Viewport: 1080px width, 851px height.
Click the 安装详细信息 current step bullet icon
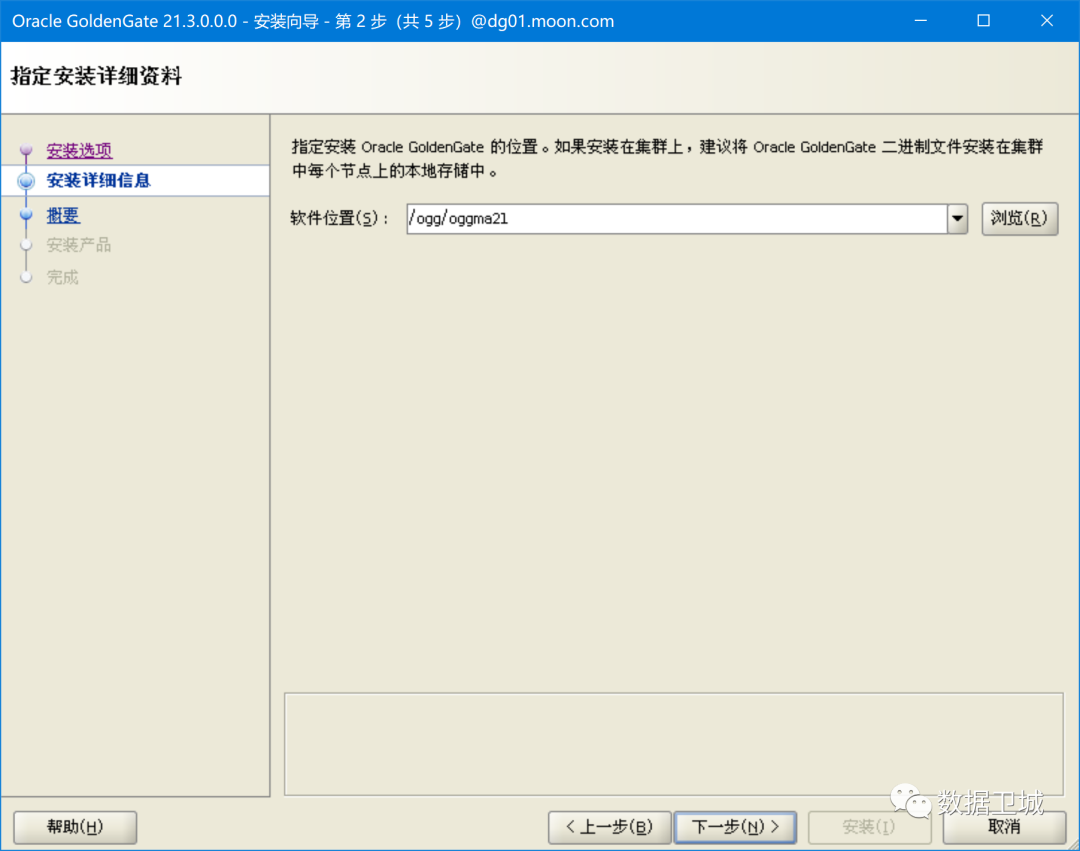point(26,181)
